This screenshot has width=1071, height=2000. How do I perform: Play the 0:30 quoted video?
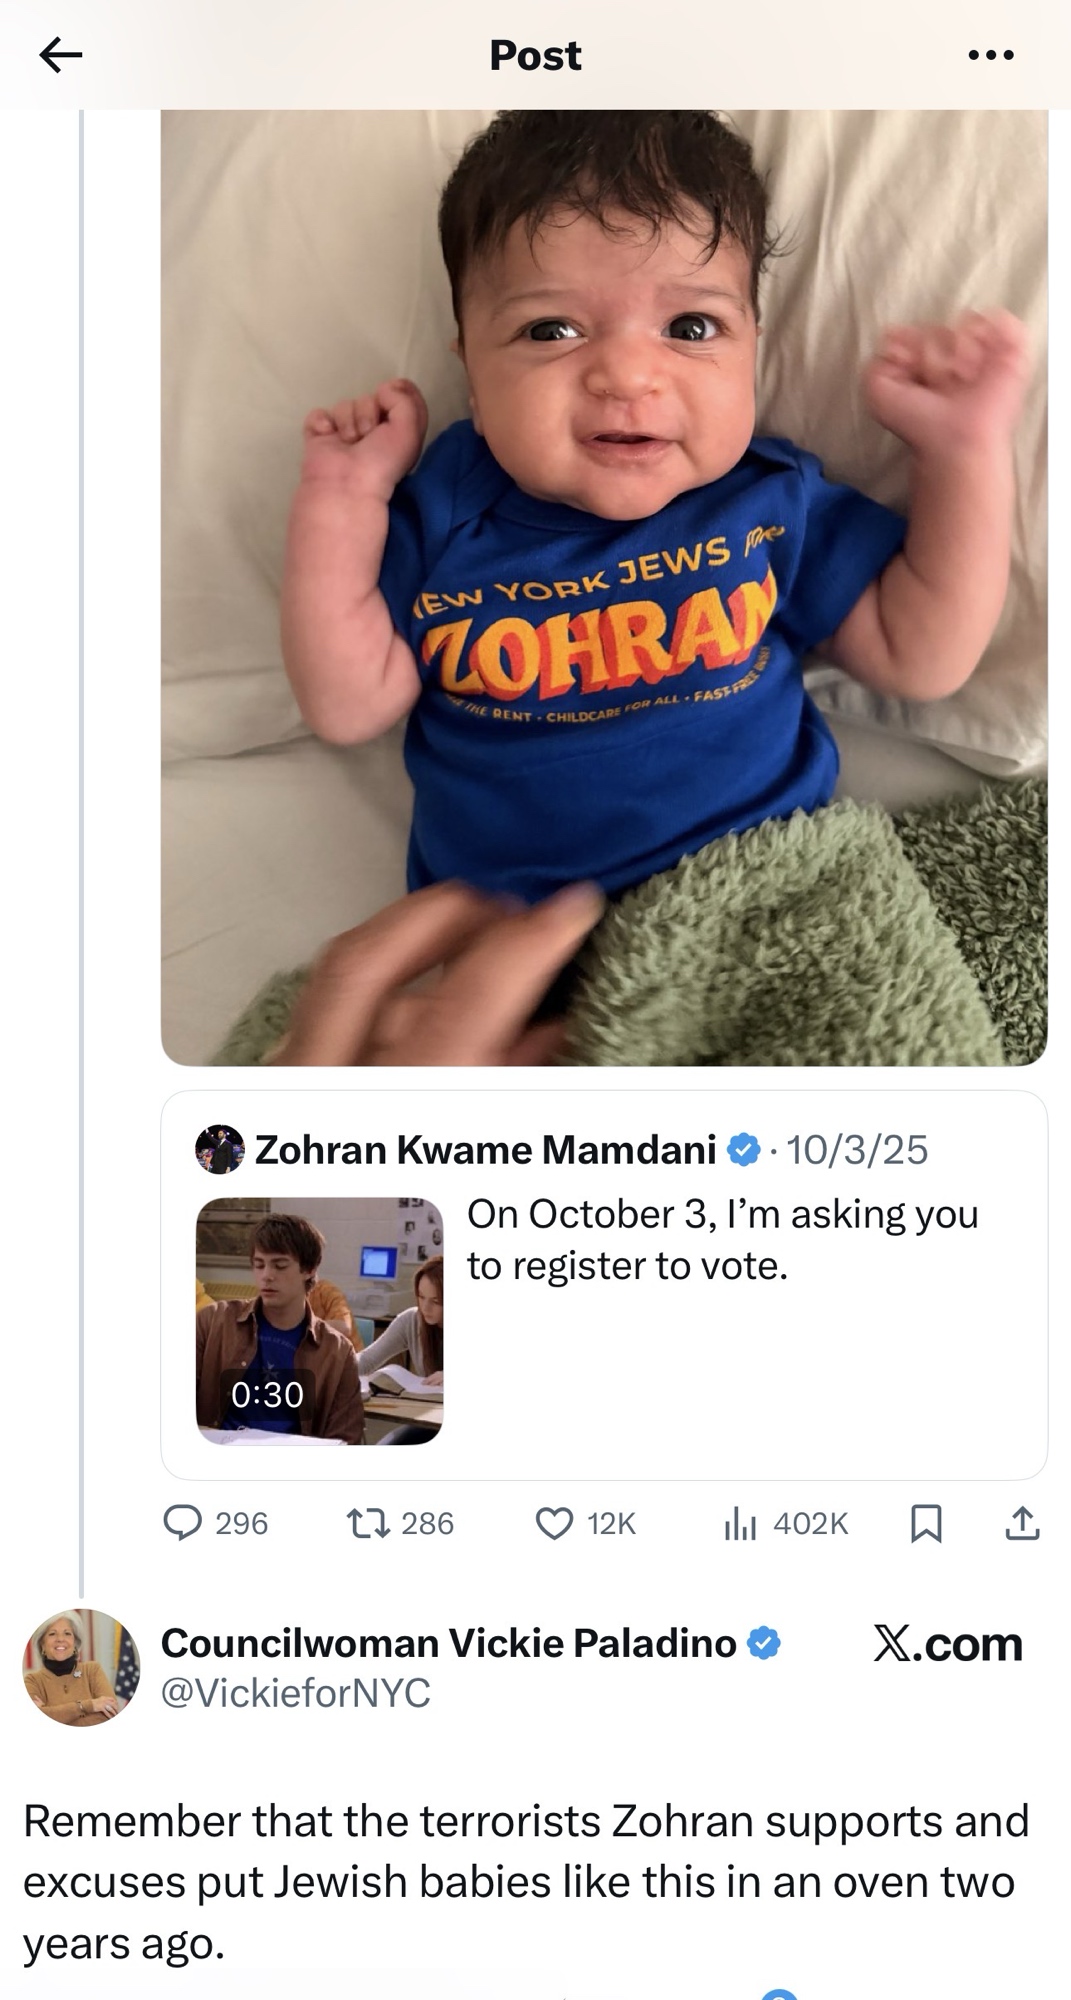click(319, 1321)
